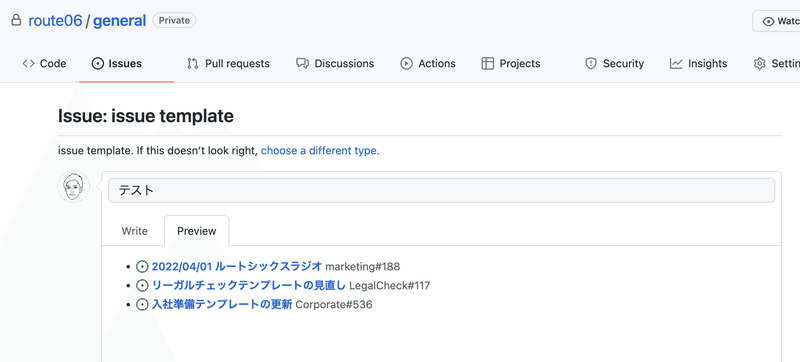Click open-issue icon beside 入社準備テンプレート
Viewport: 800px width, 362px height.
[142, 305]
